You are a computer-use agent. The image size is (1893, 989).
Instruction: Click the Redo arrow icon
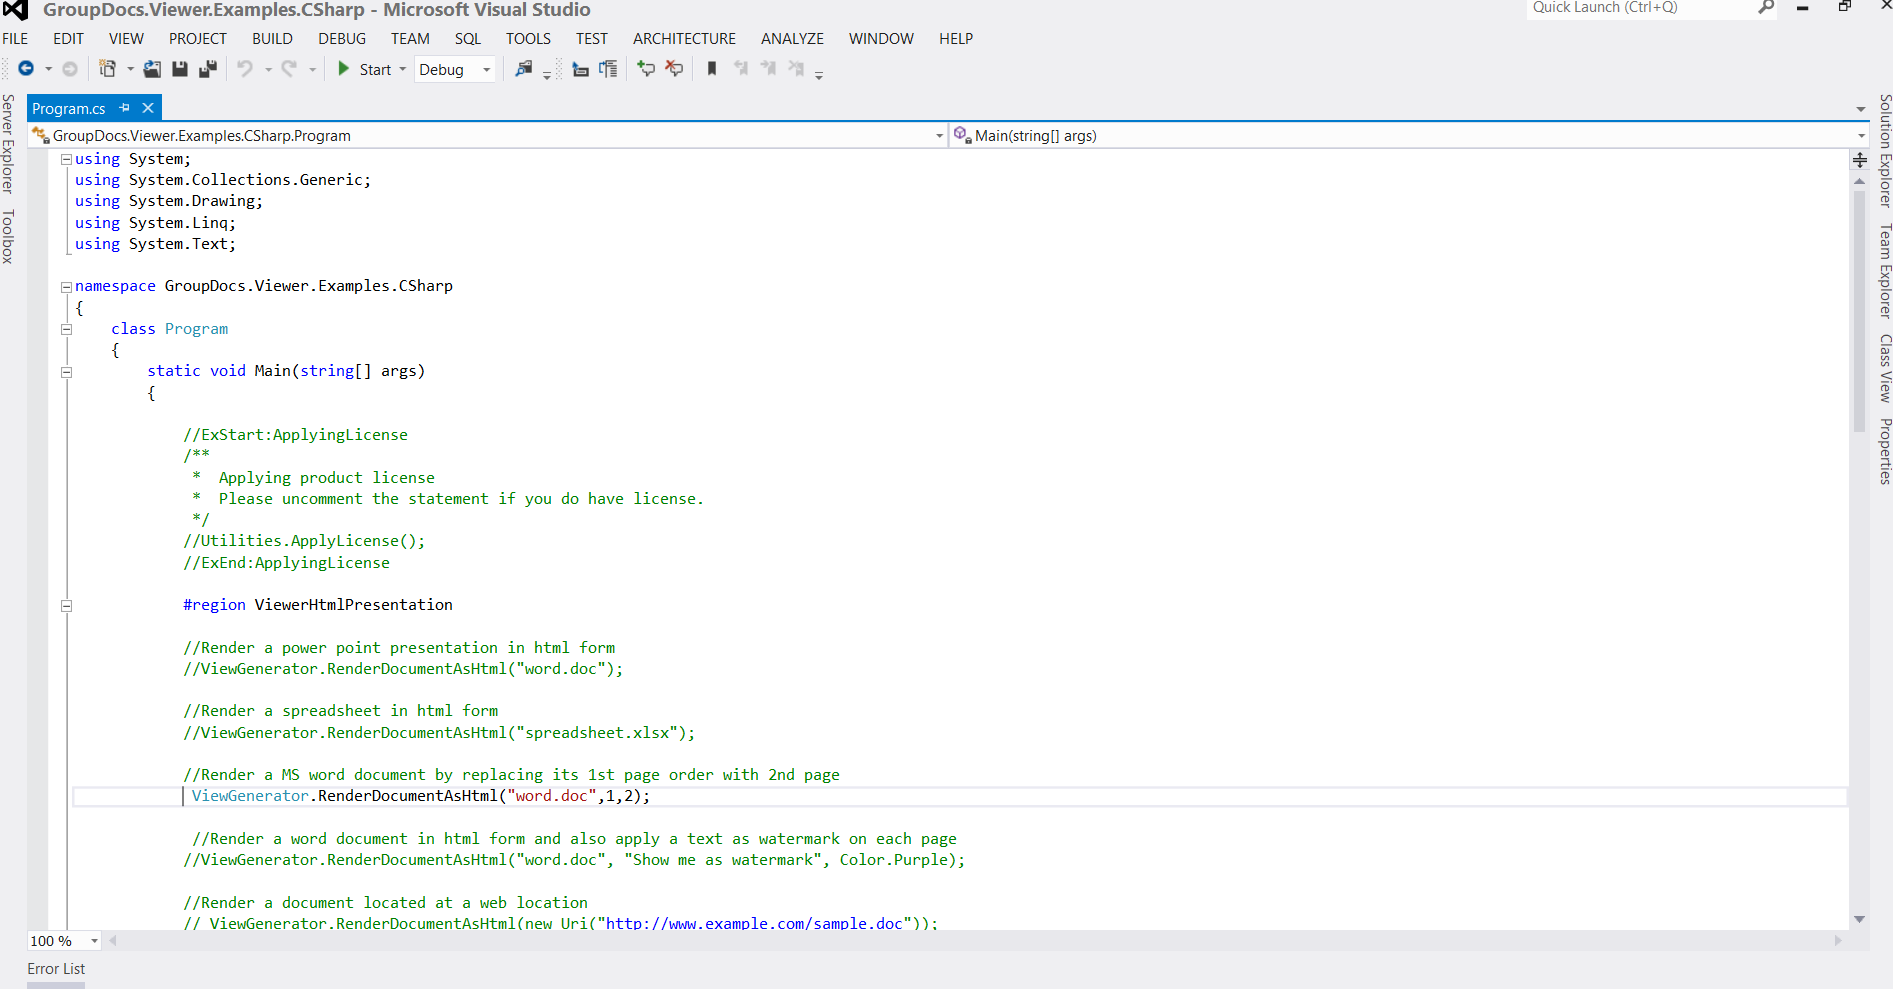point(289,68)
